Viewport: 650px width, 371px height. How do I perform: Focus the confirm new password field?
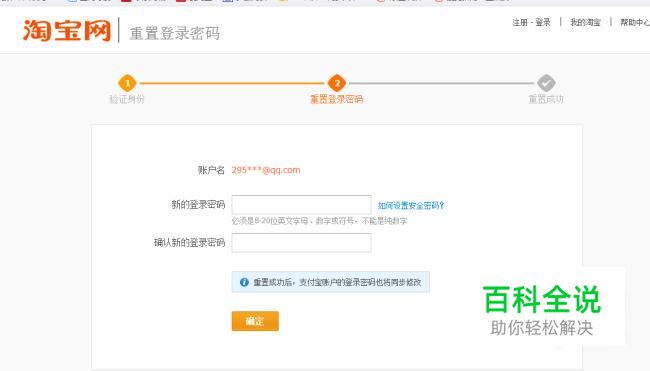coord(301,242)
